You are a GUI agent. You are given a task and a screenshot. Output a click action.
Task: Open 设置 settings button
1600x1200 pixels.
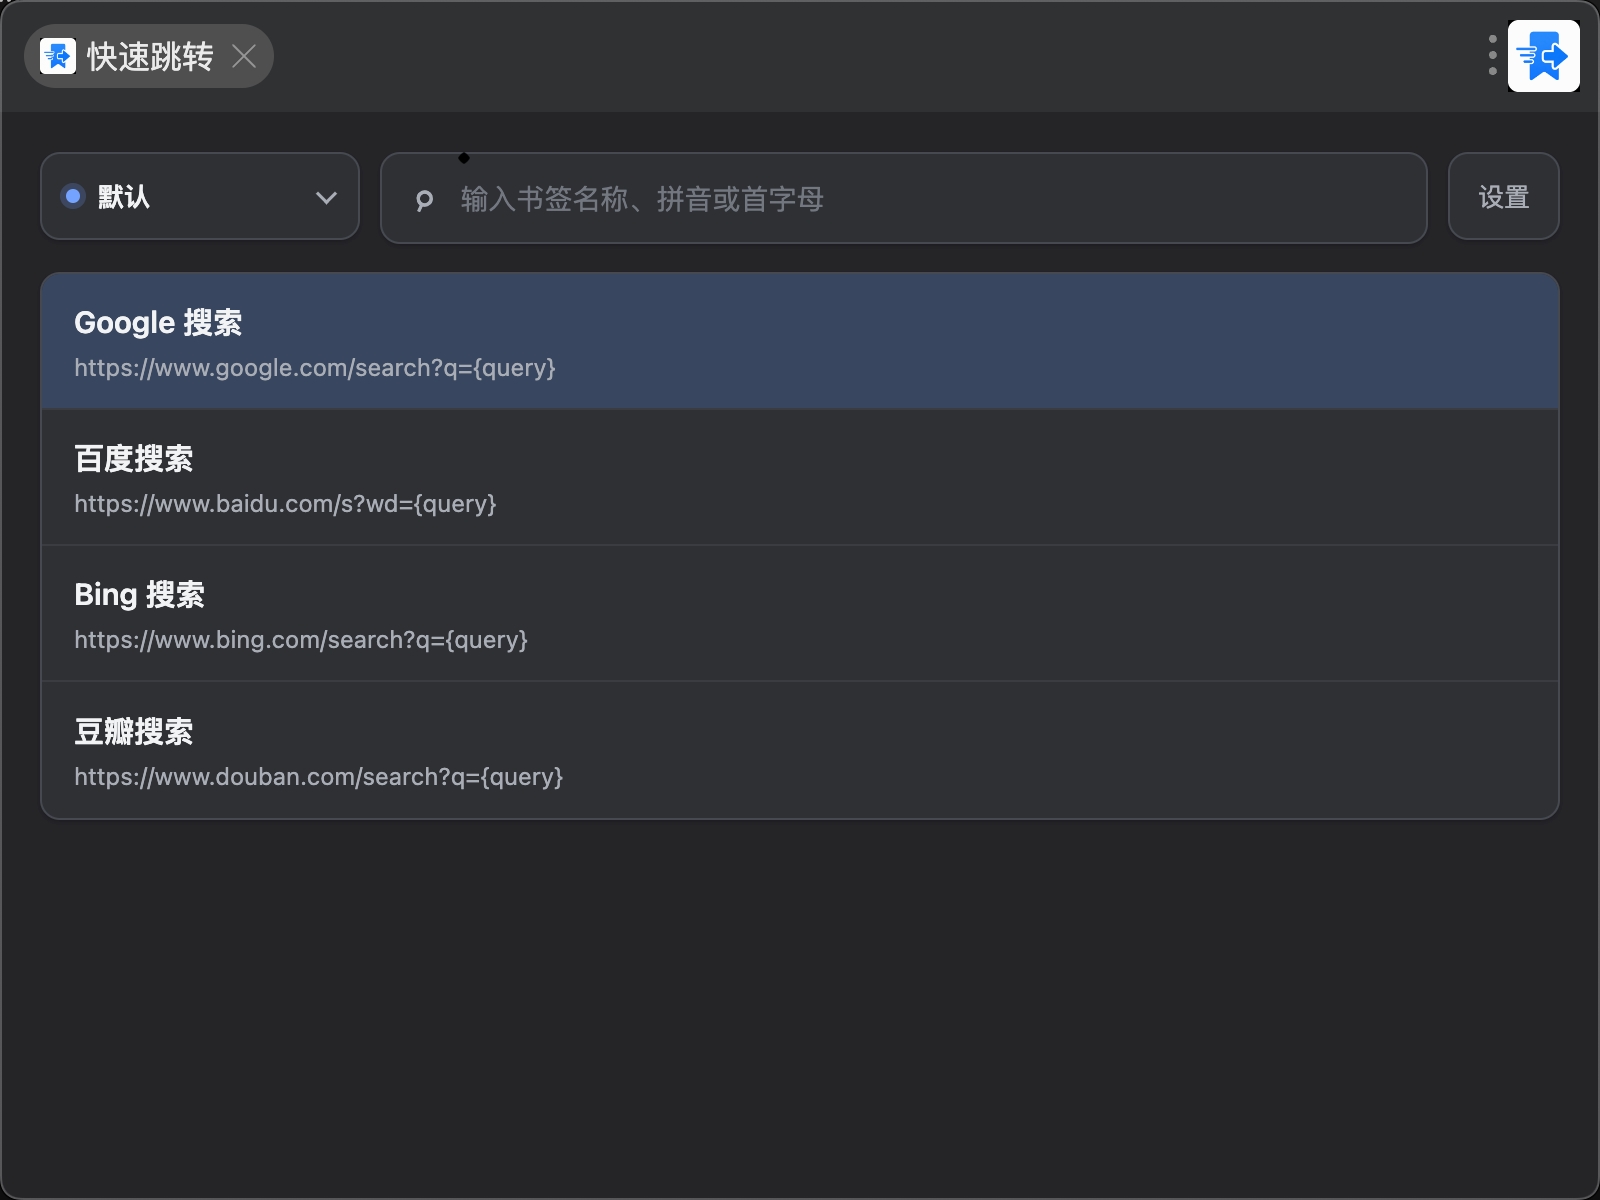click(1504, 196)
